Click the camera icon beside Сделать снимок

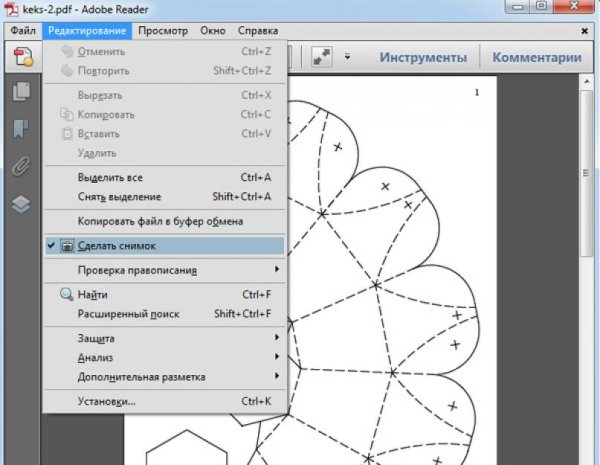(67, 245)
